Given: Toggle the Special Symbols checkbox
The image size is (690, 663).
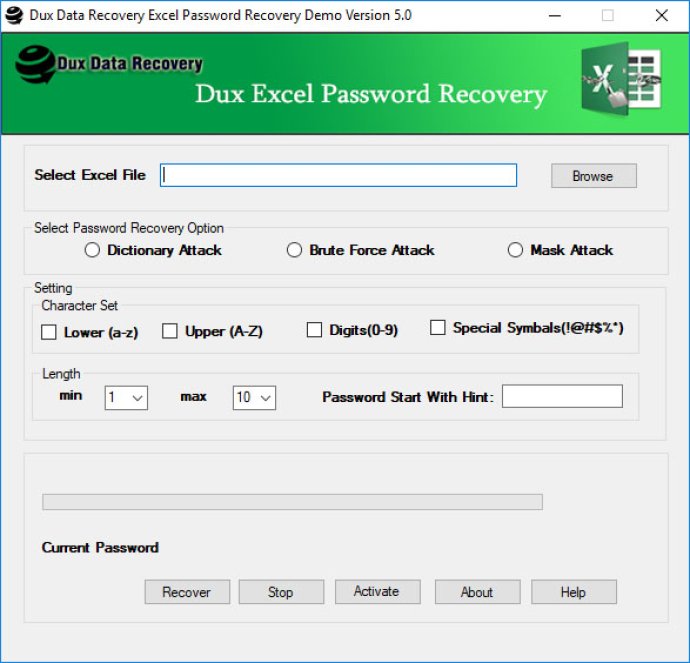Looking at the screenshot, I should point(437,327).
